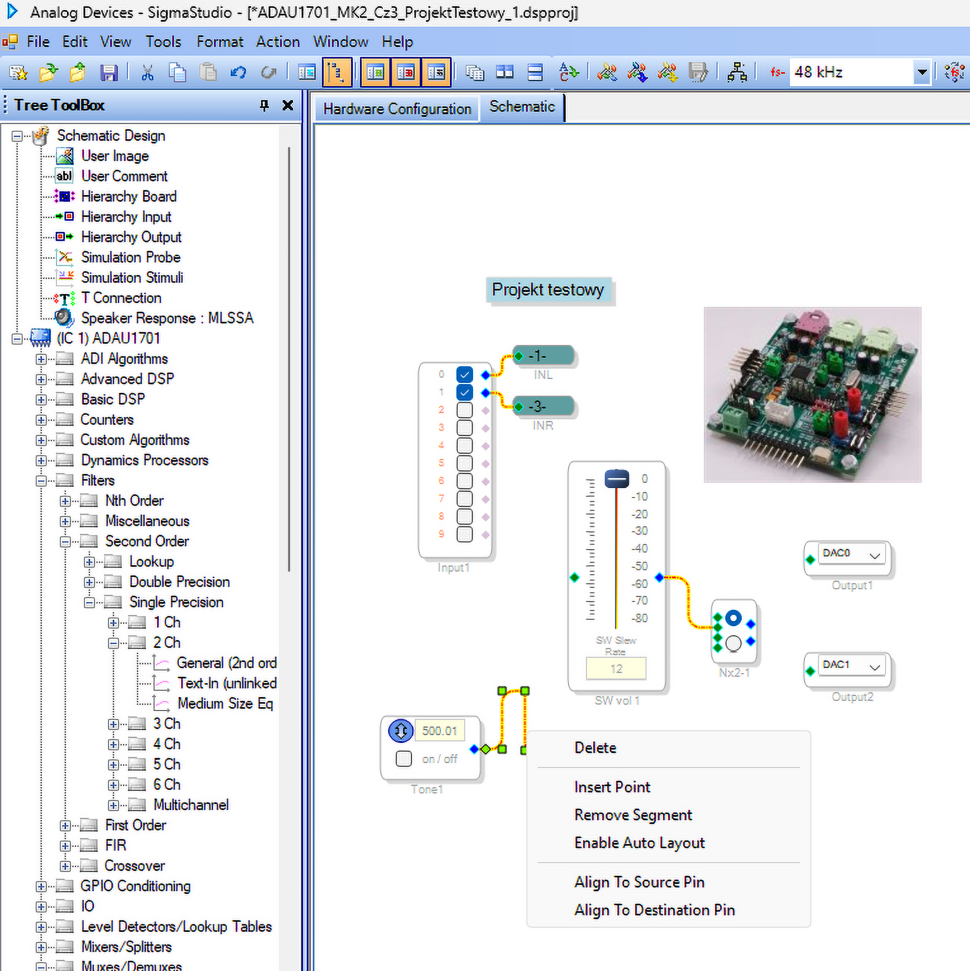The image size is (970, 971).
Task: Toggle the Tone1 on / off checkbox
Action: [x=404, y=758]
